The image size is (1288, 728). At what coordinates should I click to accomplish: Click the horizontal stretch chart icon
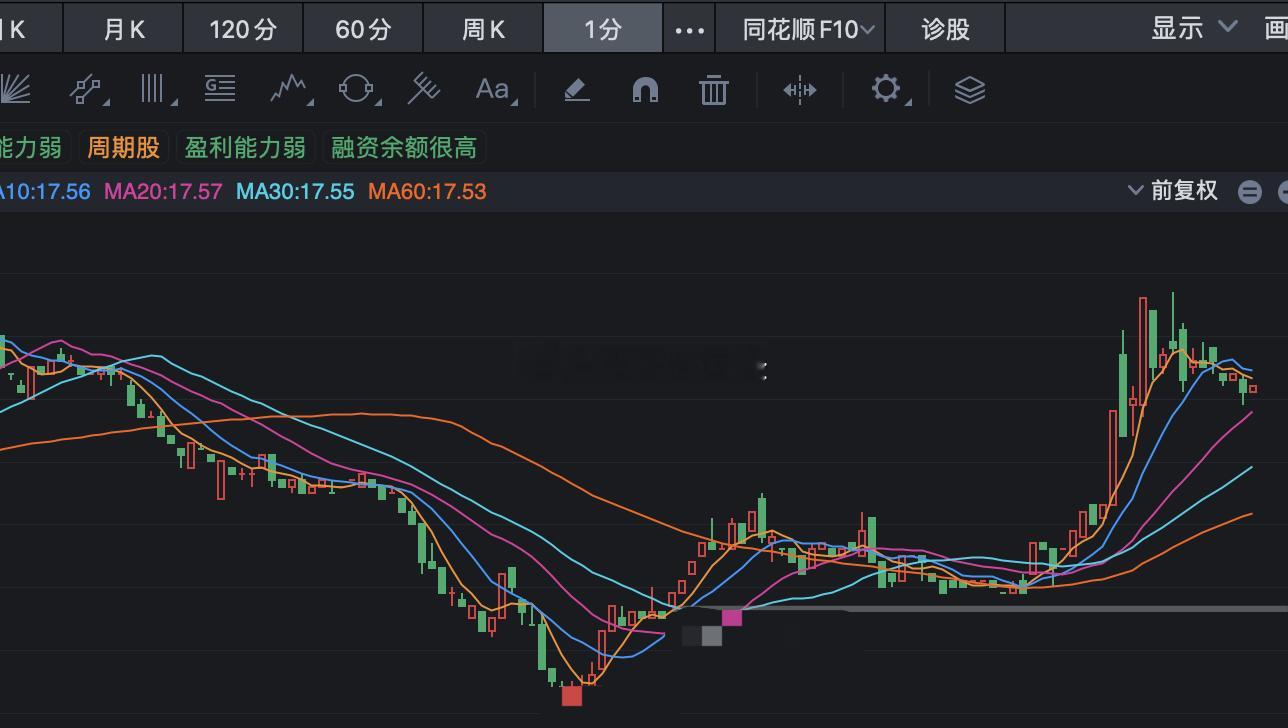[x=800, y=90]
